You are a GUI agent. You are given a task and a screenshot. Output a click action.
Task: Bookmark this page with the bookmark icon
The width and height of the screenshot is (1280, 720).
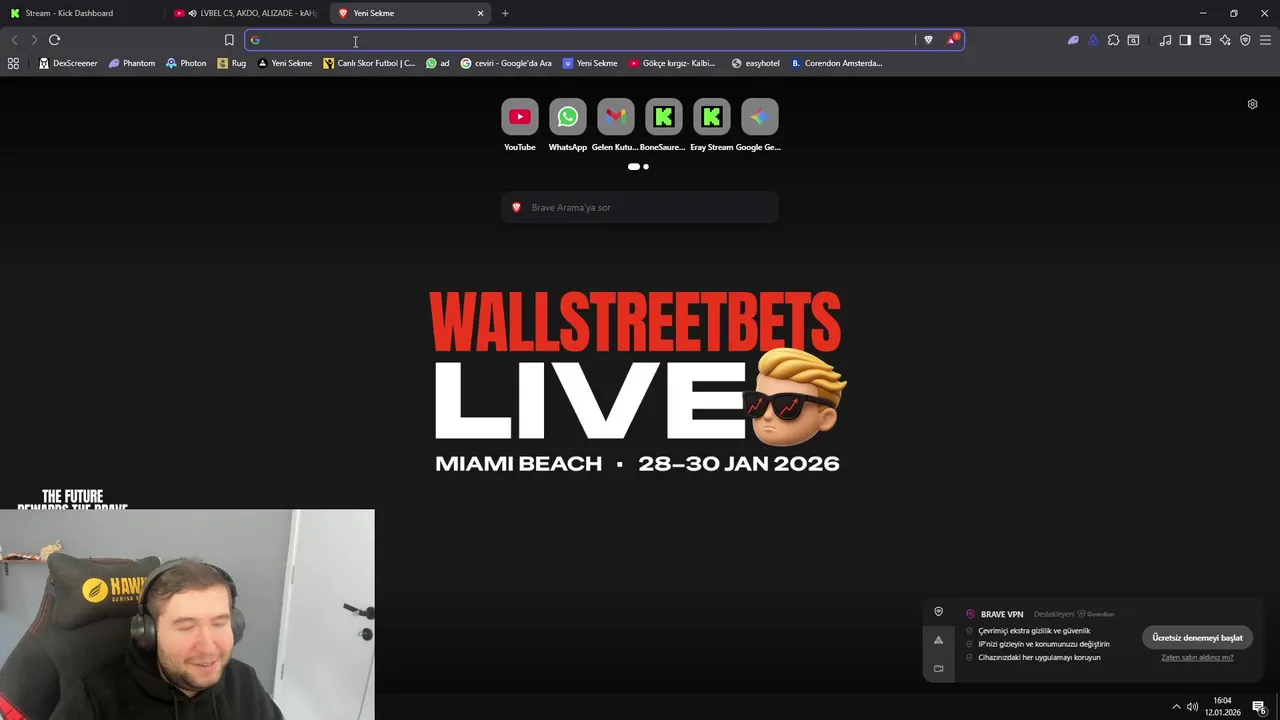(229, 40)
